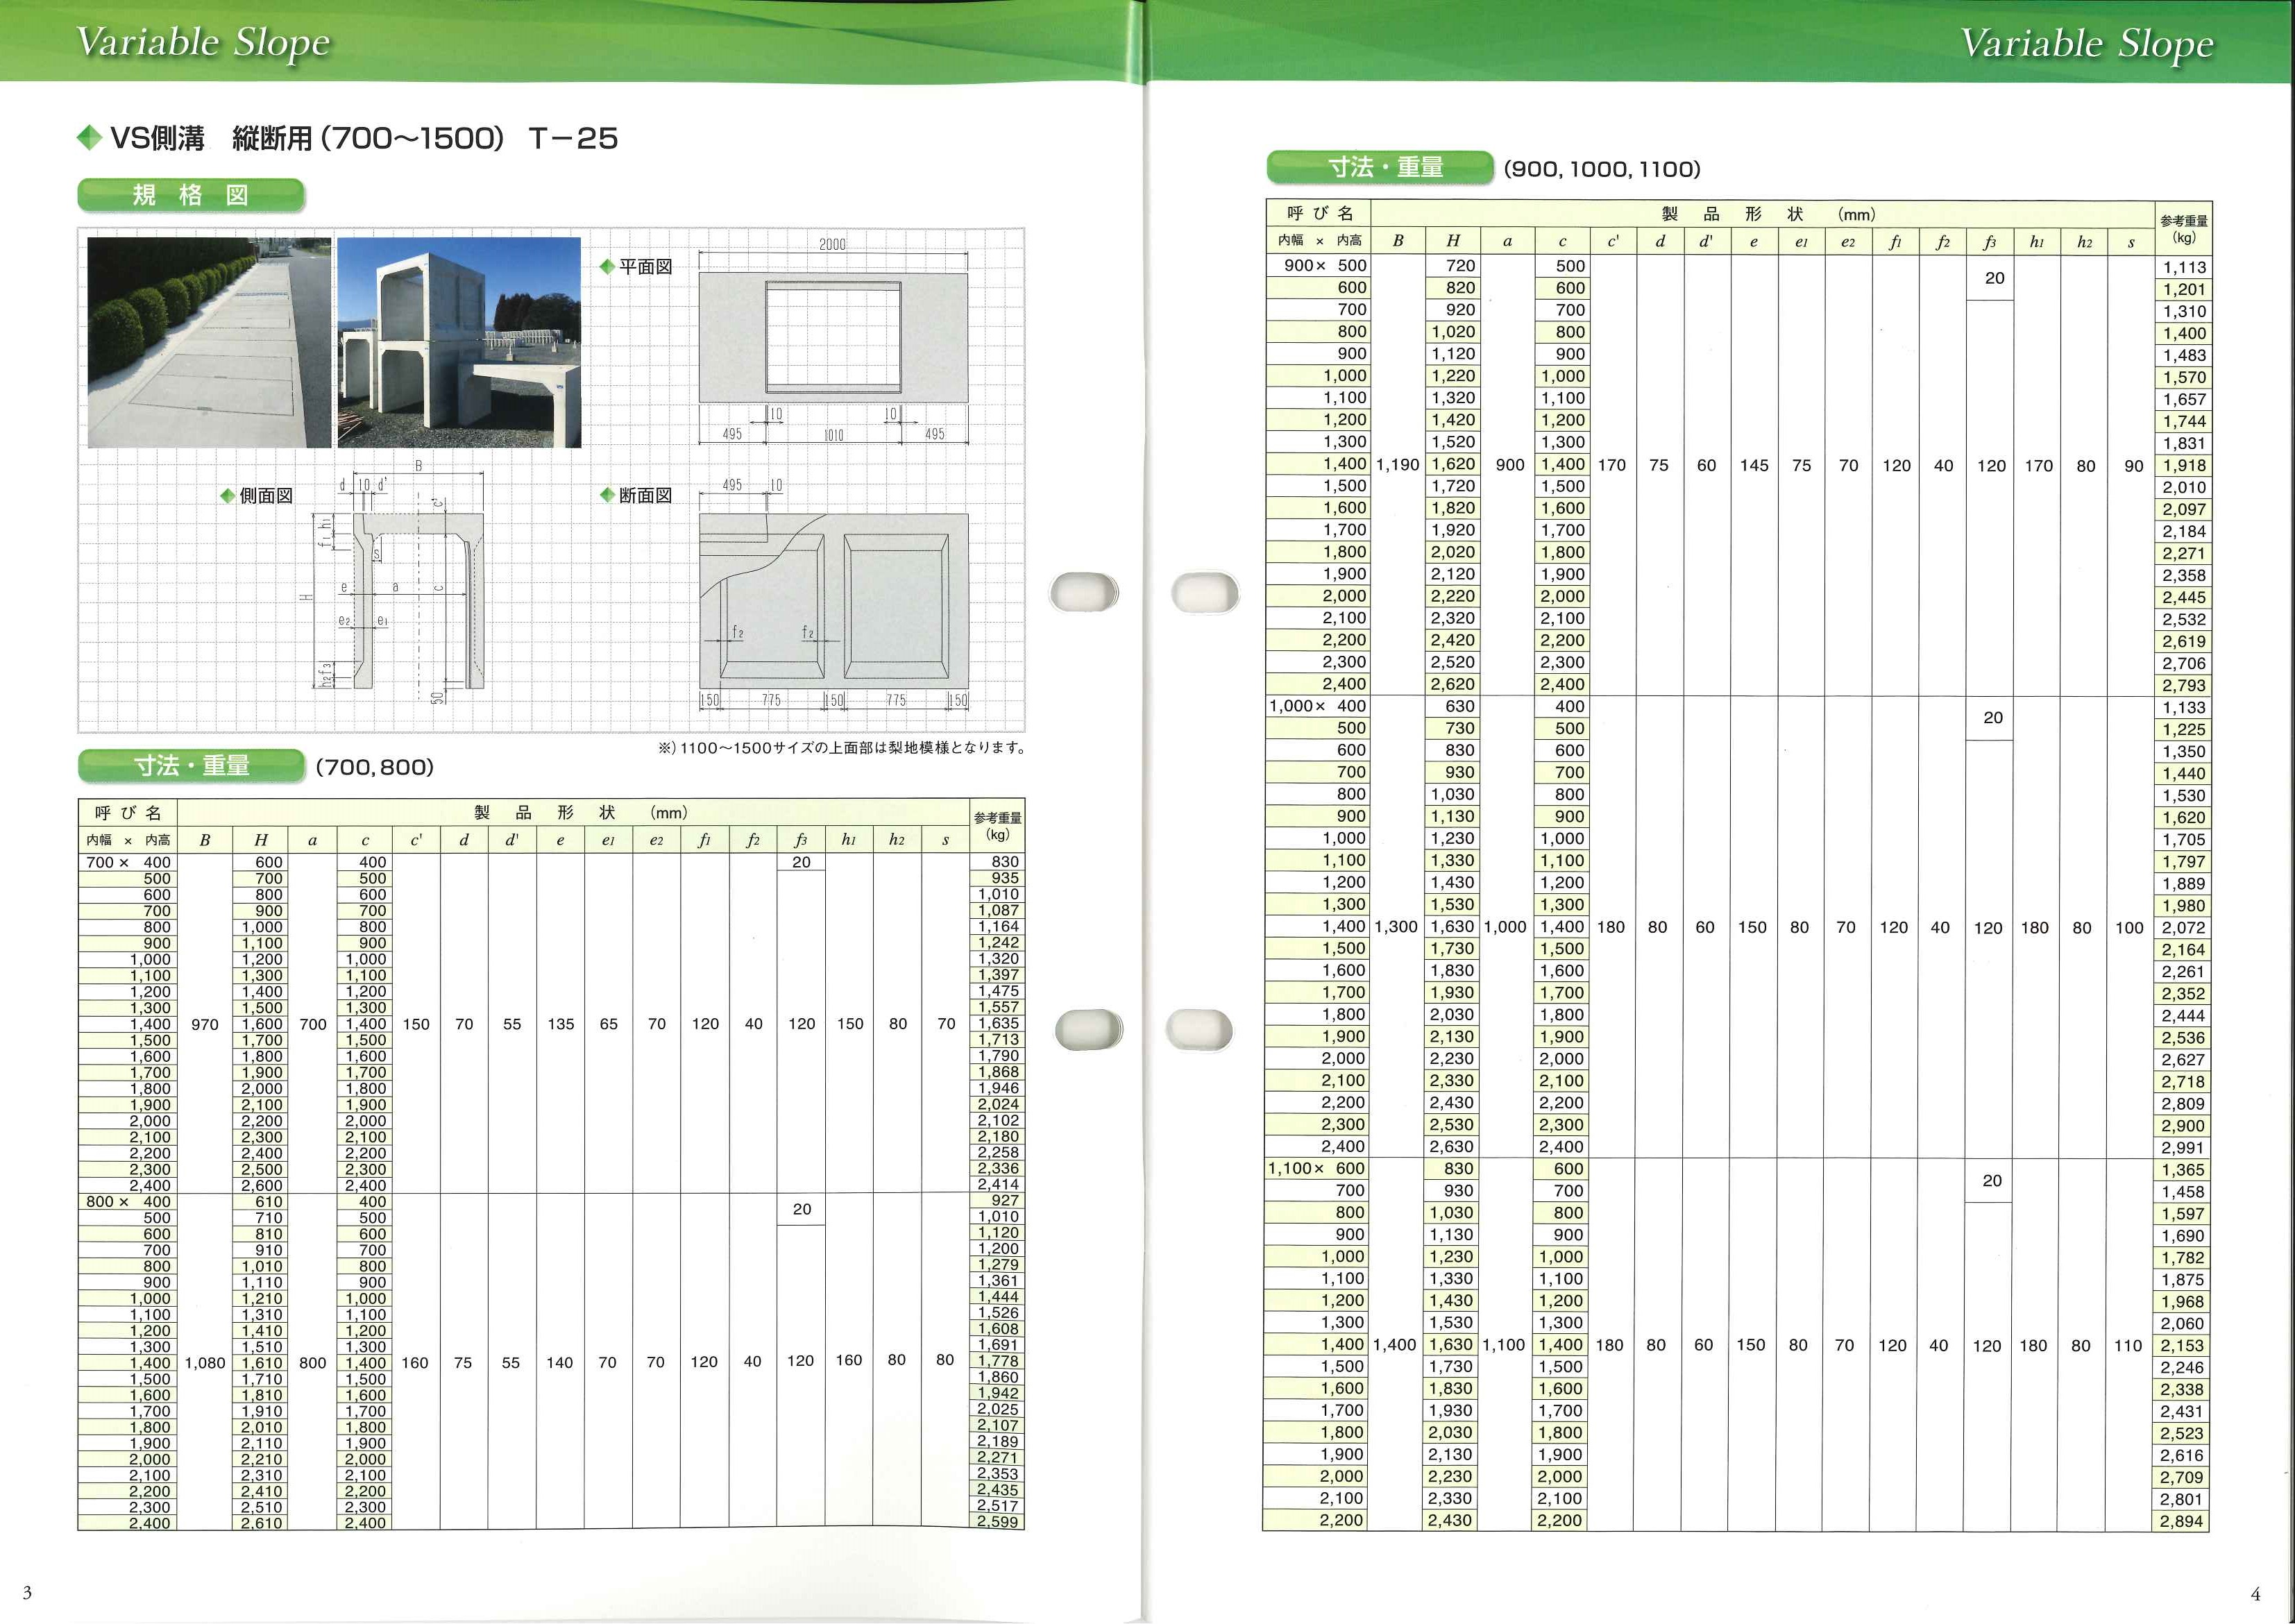The height and width of the screenshot is (1624, 2295).
Task: Click the H value '2,620' in the 900 section
Action: click(x=1453, y=684)
